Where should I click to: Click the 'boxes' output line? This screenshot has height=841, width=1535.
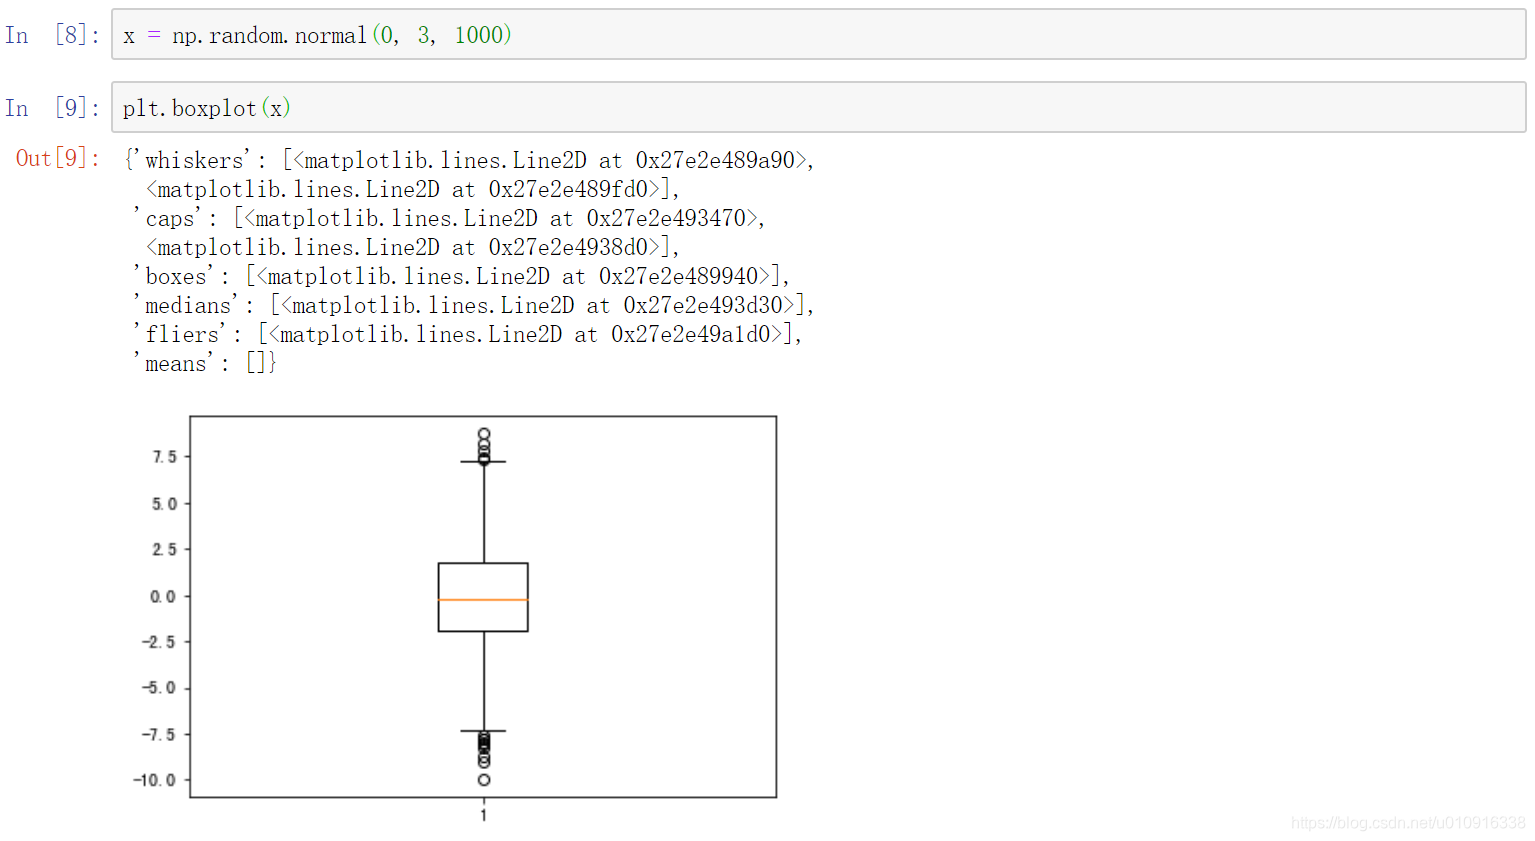point(462,276)
